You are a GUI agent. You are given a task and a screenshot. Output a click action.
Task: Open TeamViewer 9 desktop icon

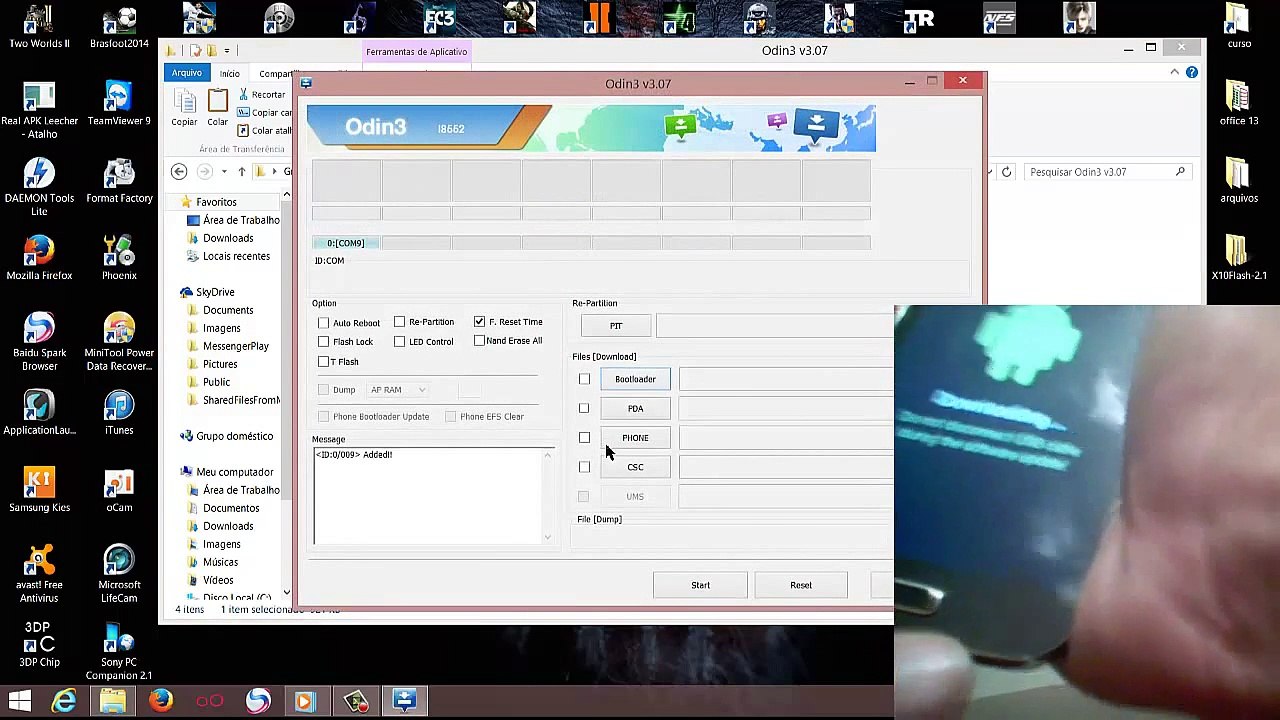point(119,104)
